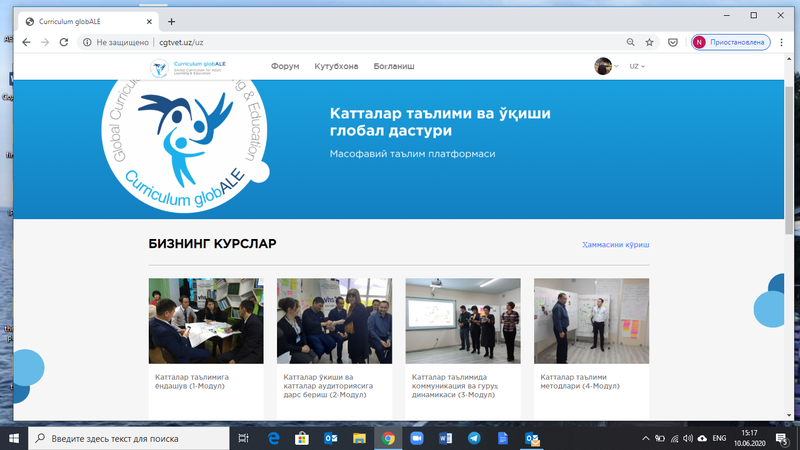
Task: Expand the user avatar dropdown
Action: (x=608, y=67)
